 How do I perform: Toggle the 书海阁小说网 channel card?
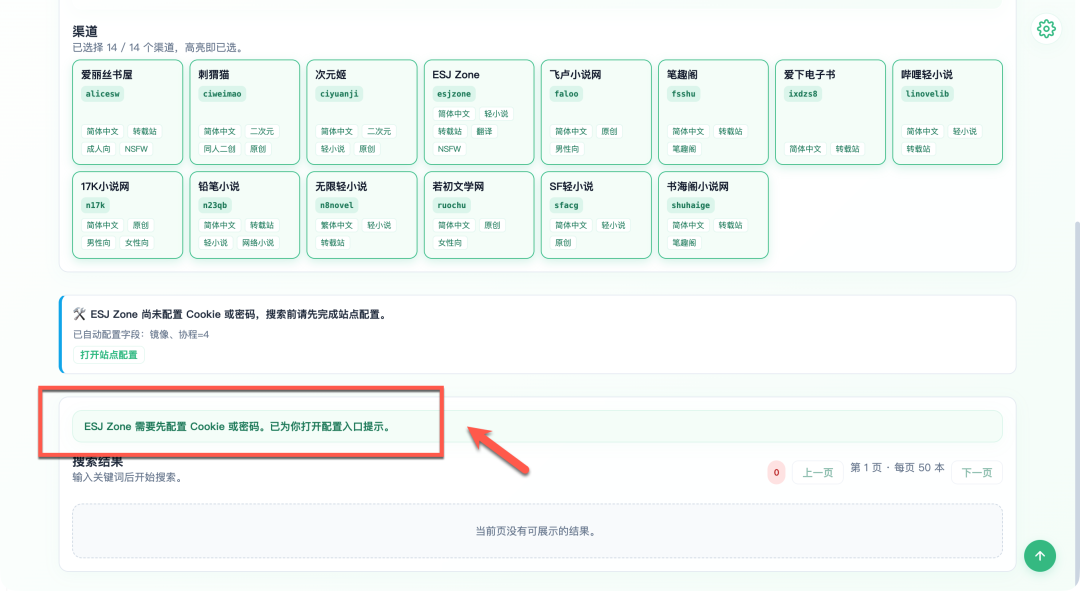tap(713, 215)
